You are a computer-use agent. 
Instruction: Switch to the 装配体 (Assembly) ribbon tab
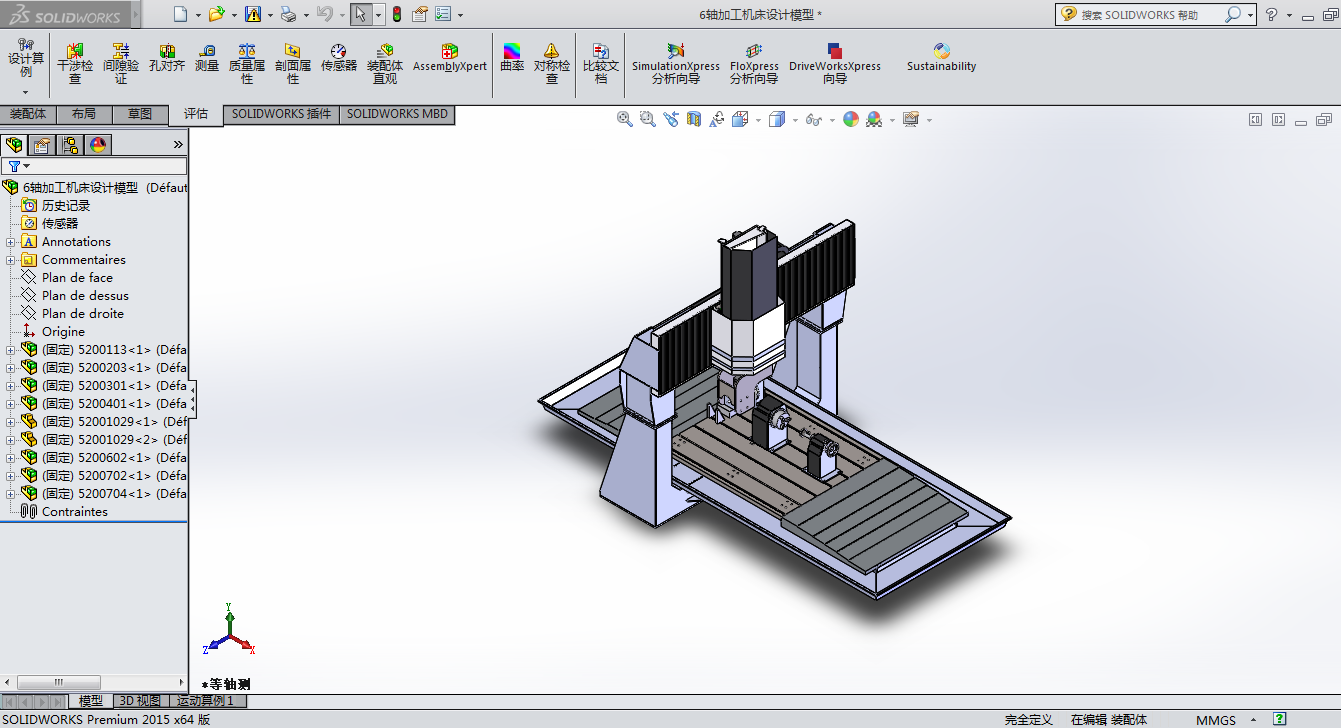pos(28,114)
